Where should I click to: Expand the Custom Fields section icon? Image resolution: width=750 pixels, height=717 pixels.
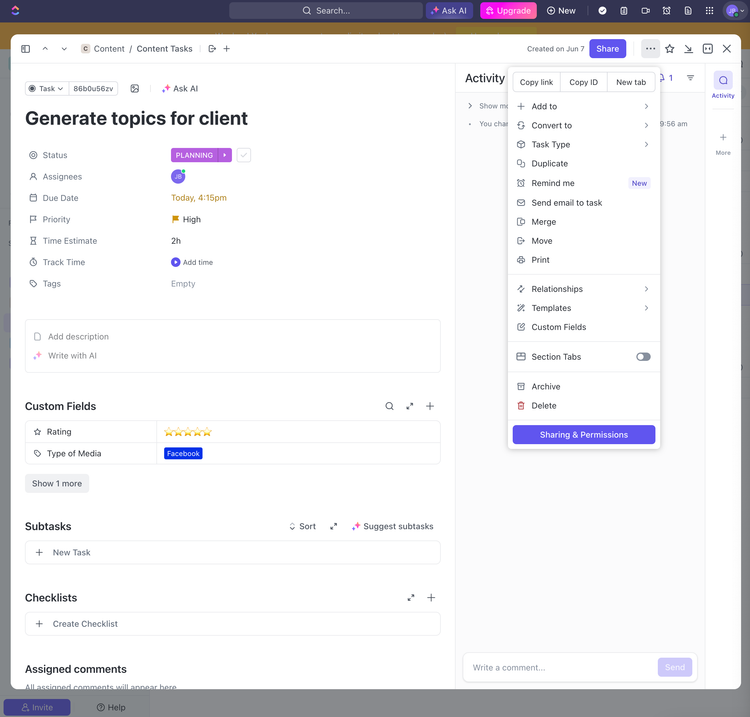click(409, 406)
